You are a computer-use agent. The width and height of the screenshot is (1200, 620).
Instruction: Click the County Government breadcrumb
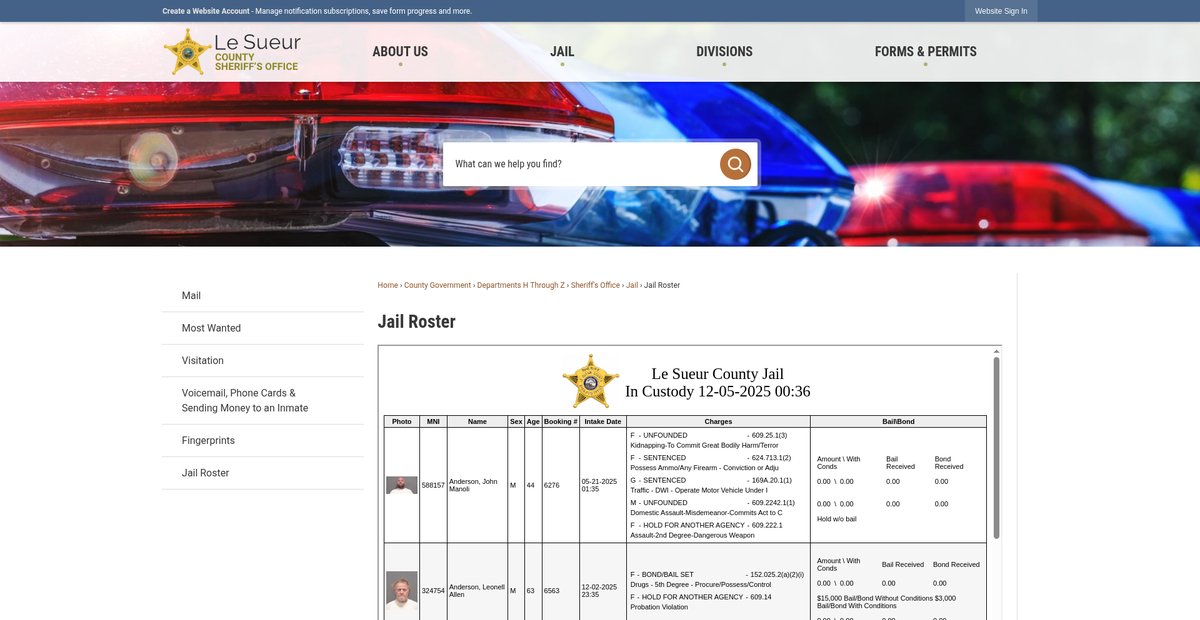[437, 285]
